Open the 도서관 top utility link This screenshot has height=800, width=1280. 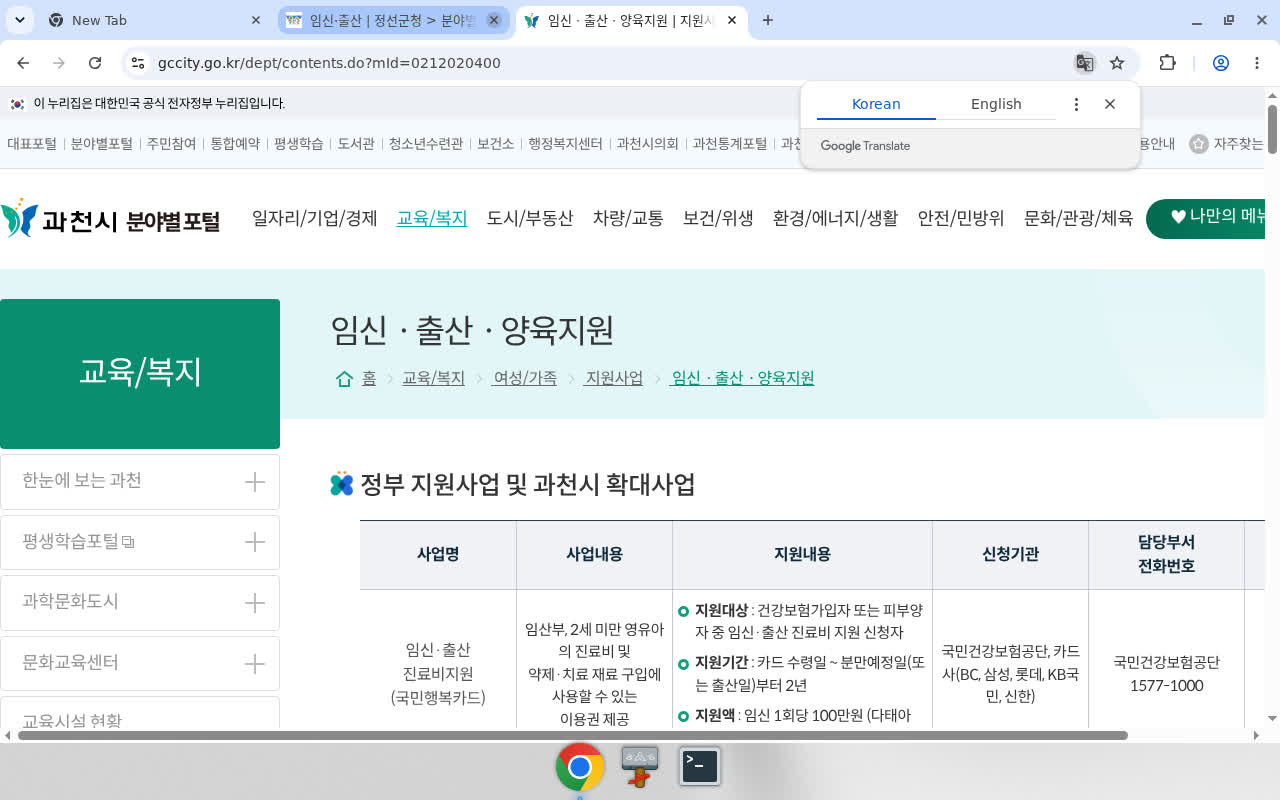[356, 144]
